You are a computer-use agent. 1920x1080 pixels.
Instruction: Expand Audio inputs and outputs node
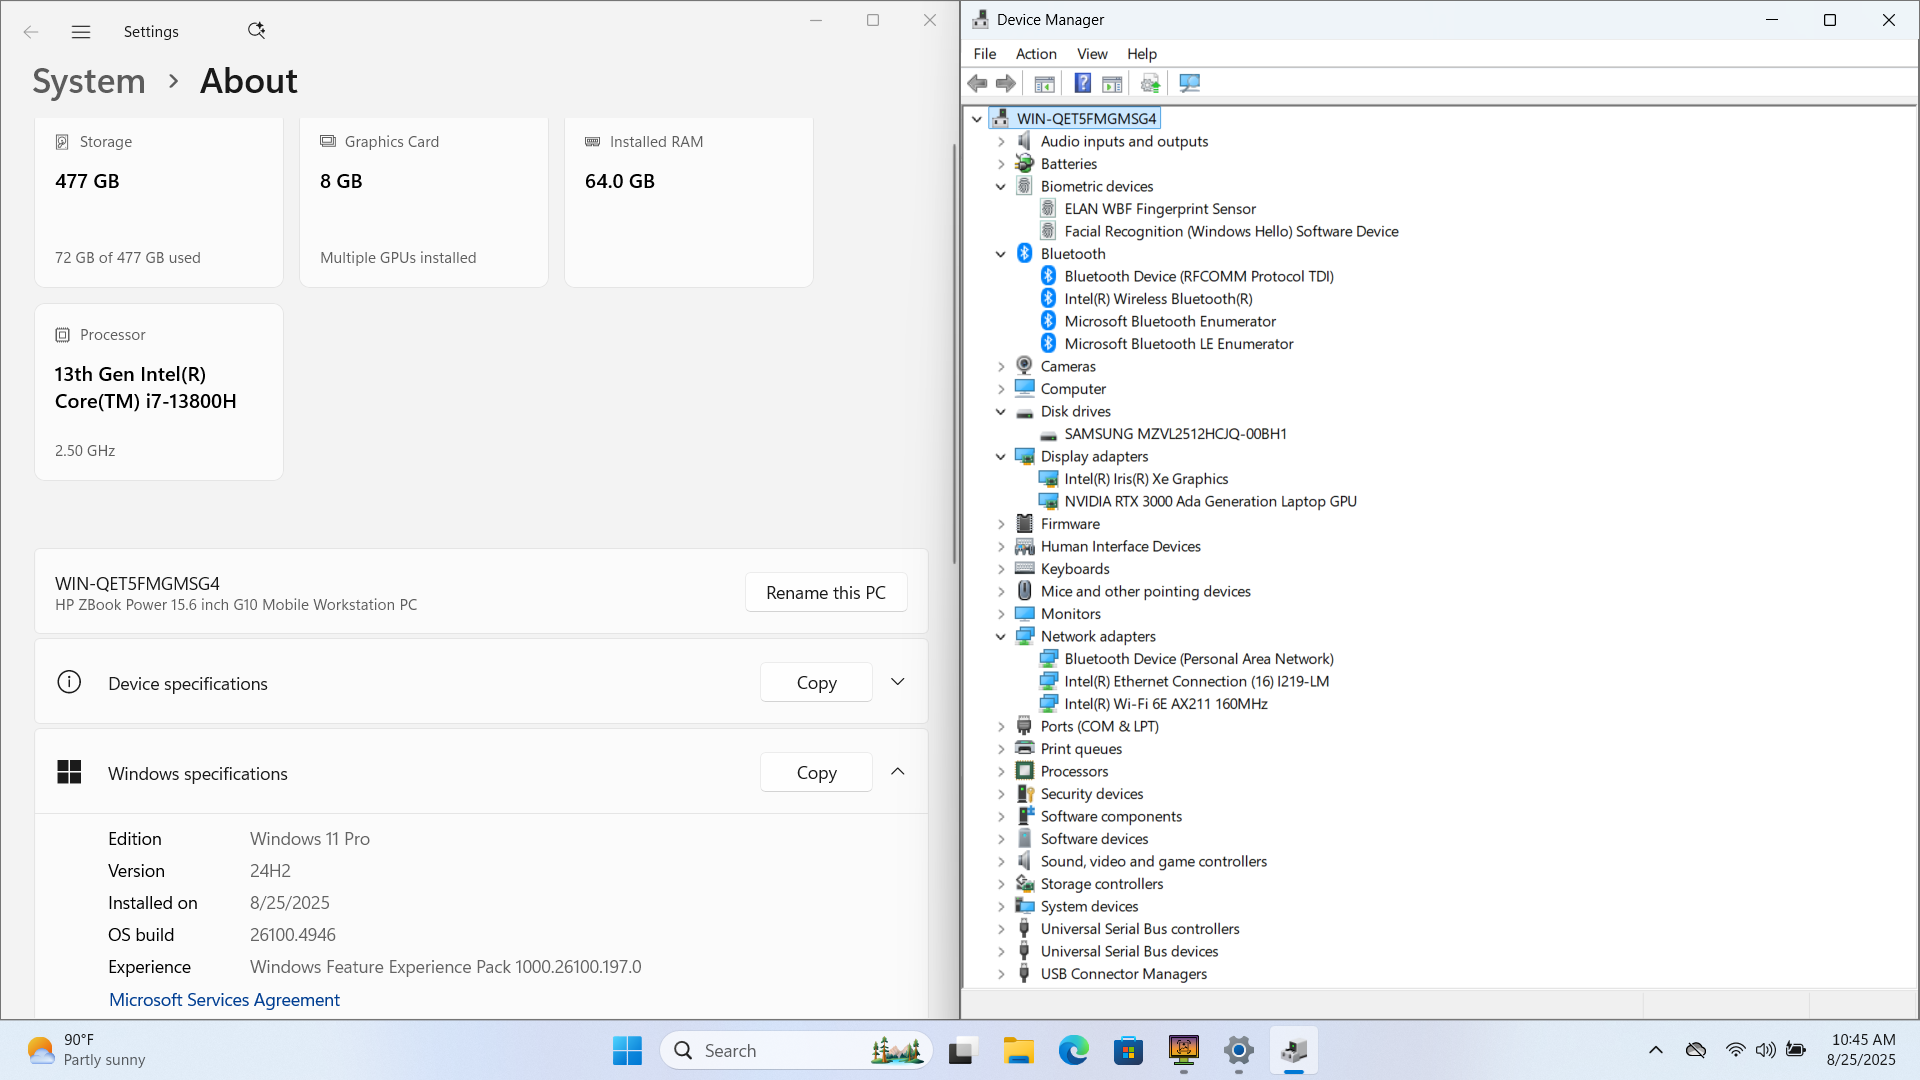pos(1001,142)
